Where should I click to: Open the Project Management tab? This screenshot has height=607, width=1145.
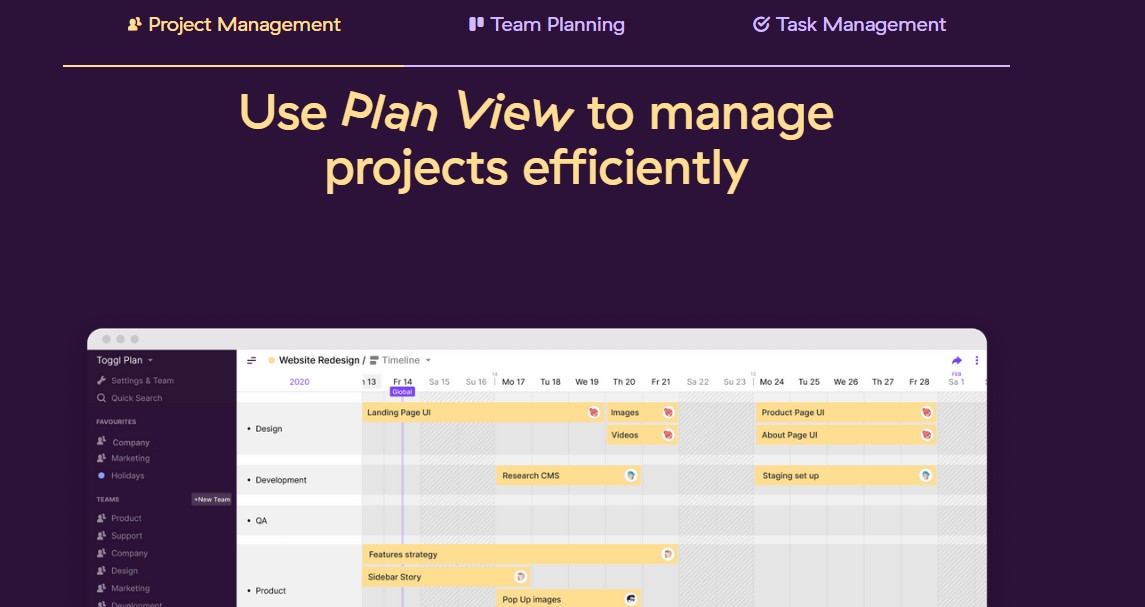(234, 25)
